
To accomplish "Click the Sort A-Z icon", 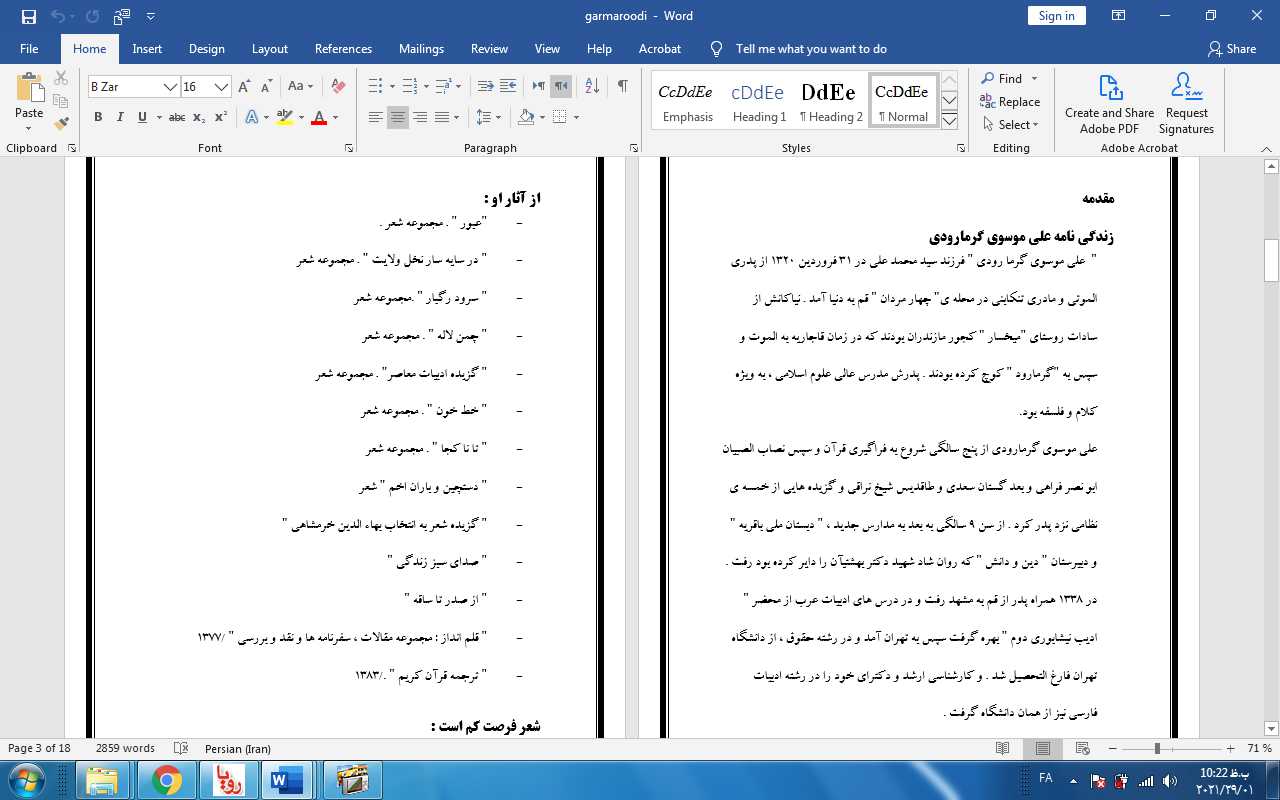I will pos(591,87).
